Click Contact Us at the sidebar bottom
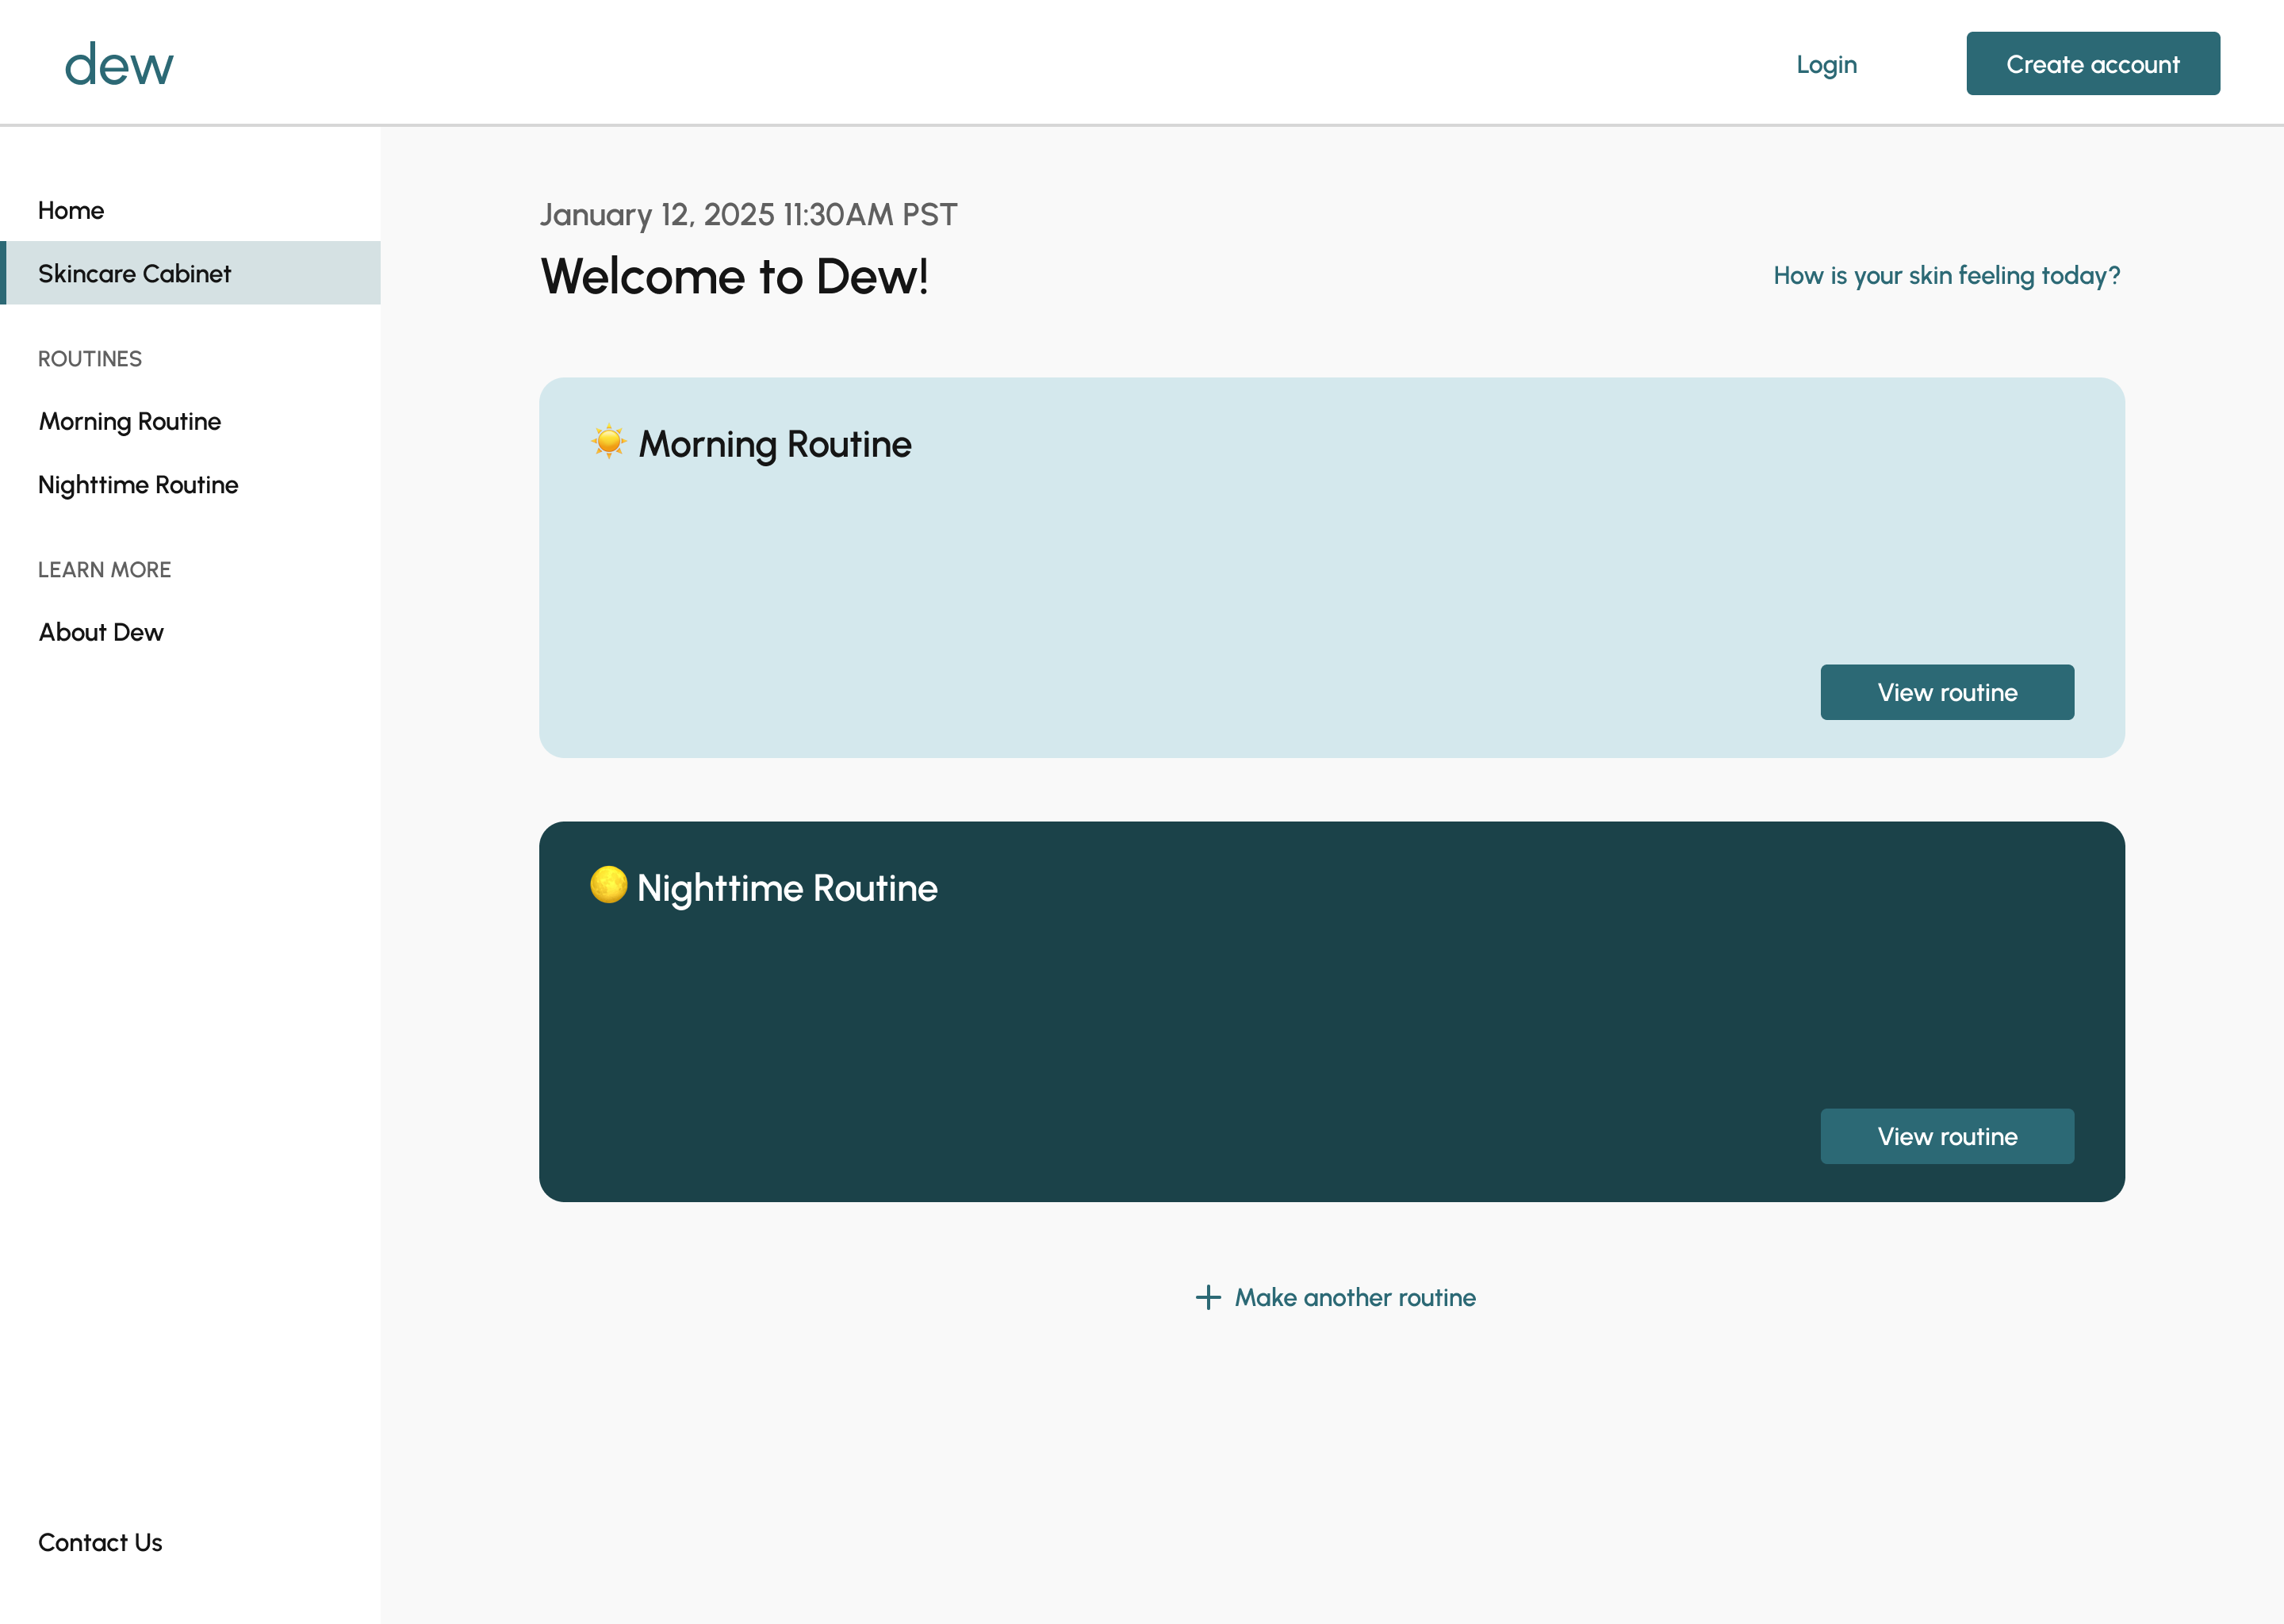This screenshot has width=2284, height=1624. pyautogui.click(x=100, y=1542)
